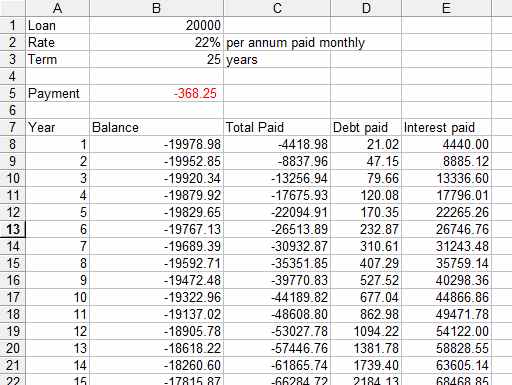512x385 pixels.
Task: Select total paid cell -22094.91
Action: [x=277, y=212]
